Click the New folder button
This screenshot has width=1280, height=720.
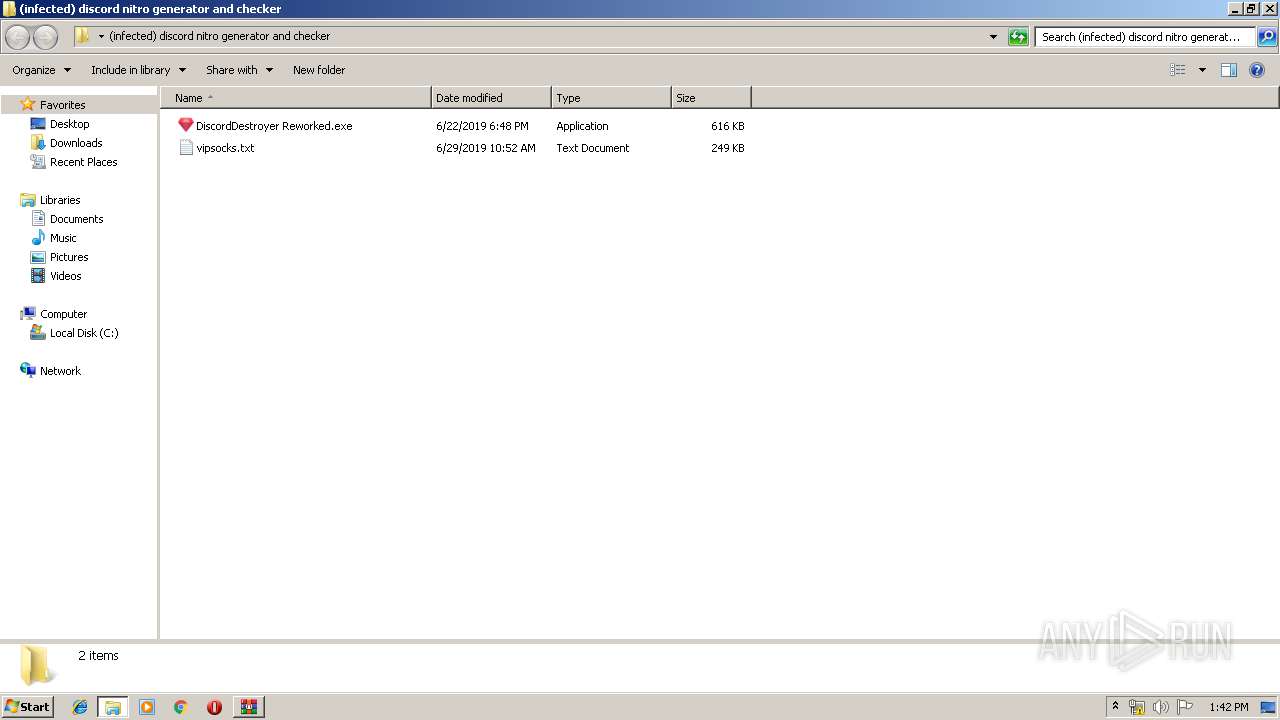point(319,70)
